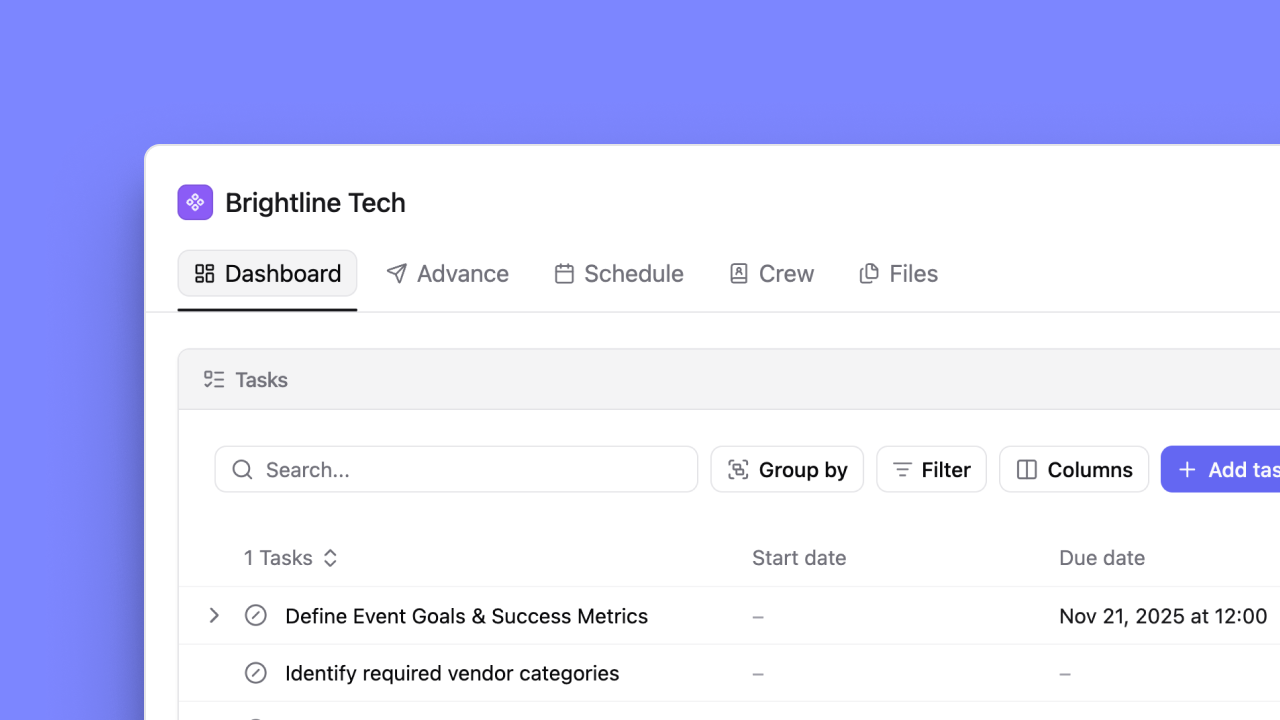Image resolution: width=1280 pixels, height=720 pixels.
Task: Expand the Define Event Goals task row
Action: point(213,615)
